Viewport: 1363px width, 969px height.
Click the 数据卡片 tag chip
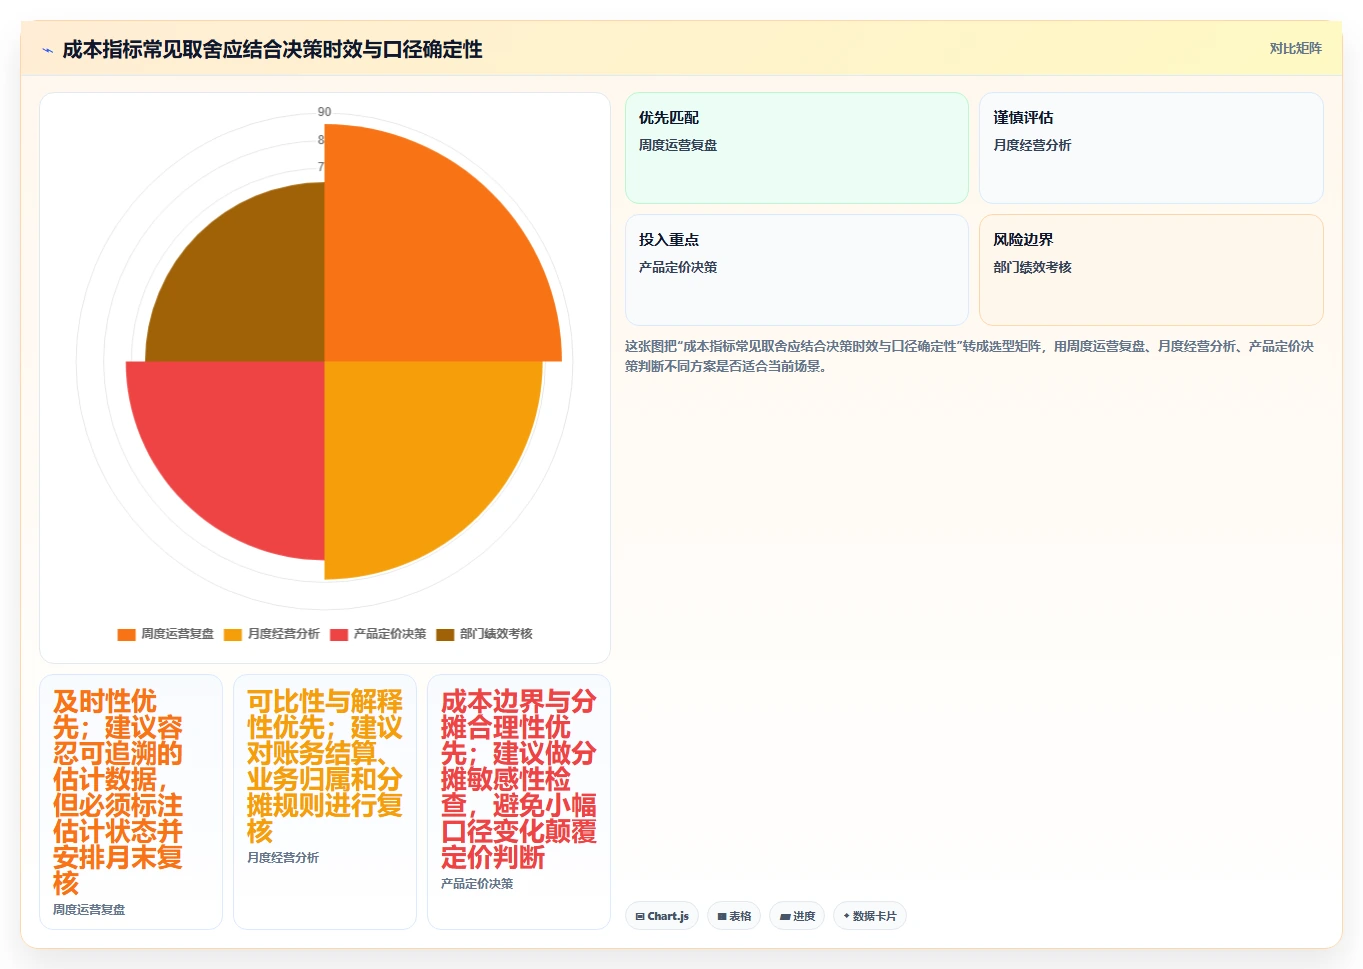coord(870,916)
